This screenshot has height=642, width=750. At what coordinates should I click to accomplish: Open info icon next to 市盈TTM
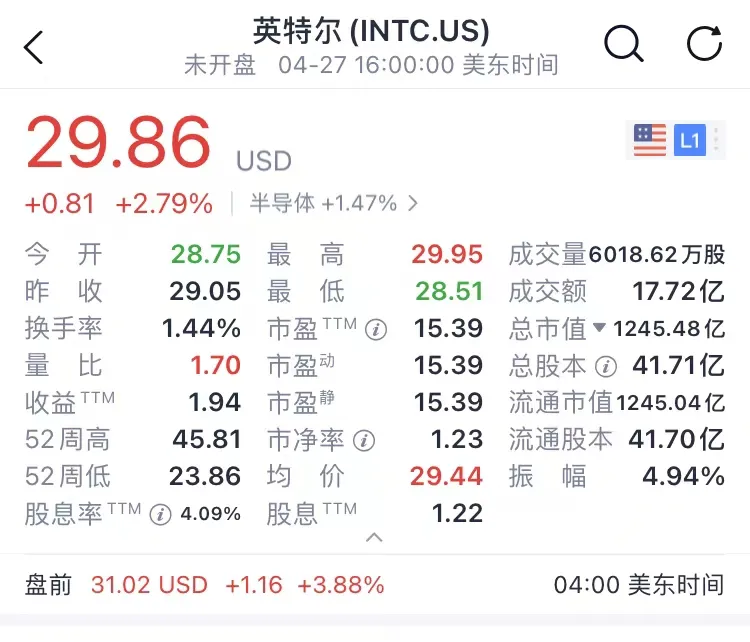coord(375,330)
